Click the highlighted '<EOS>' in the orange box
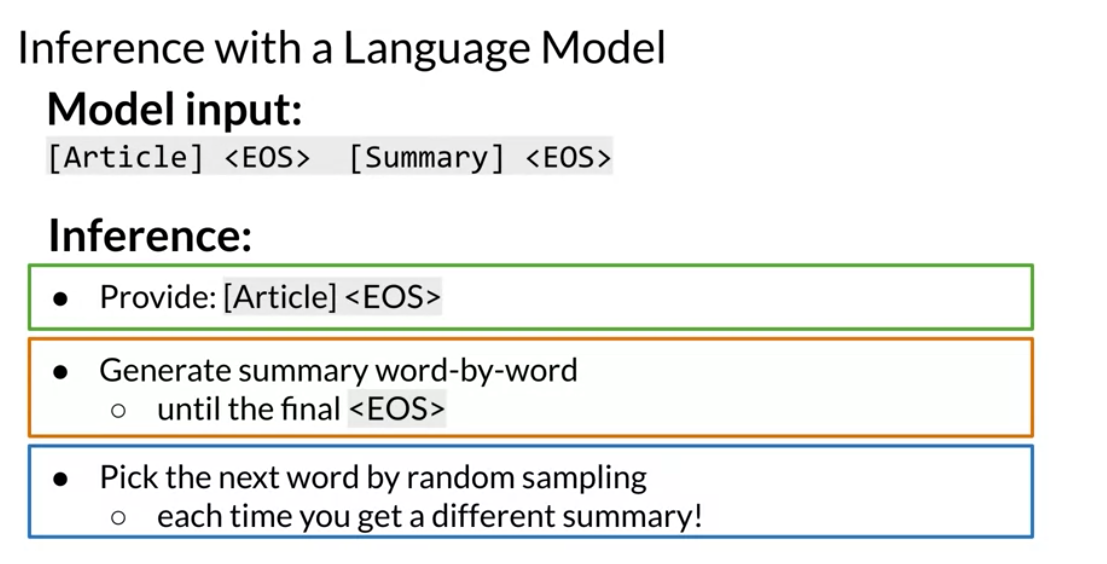The image size is (1107, 564). 397,408
